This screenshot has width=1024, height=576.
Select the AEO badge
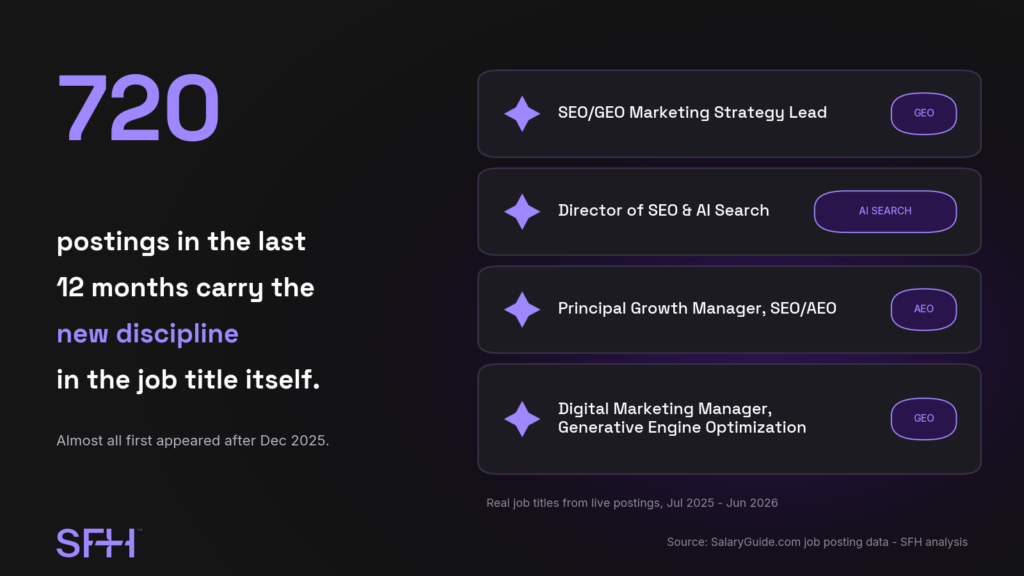(923, 310)
